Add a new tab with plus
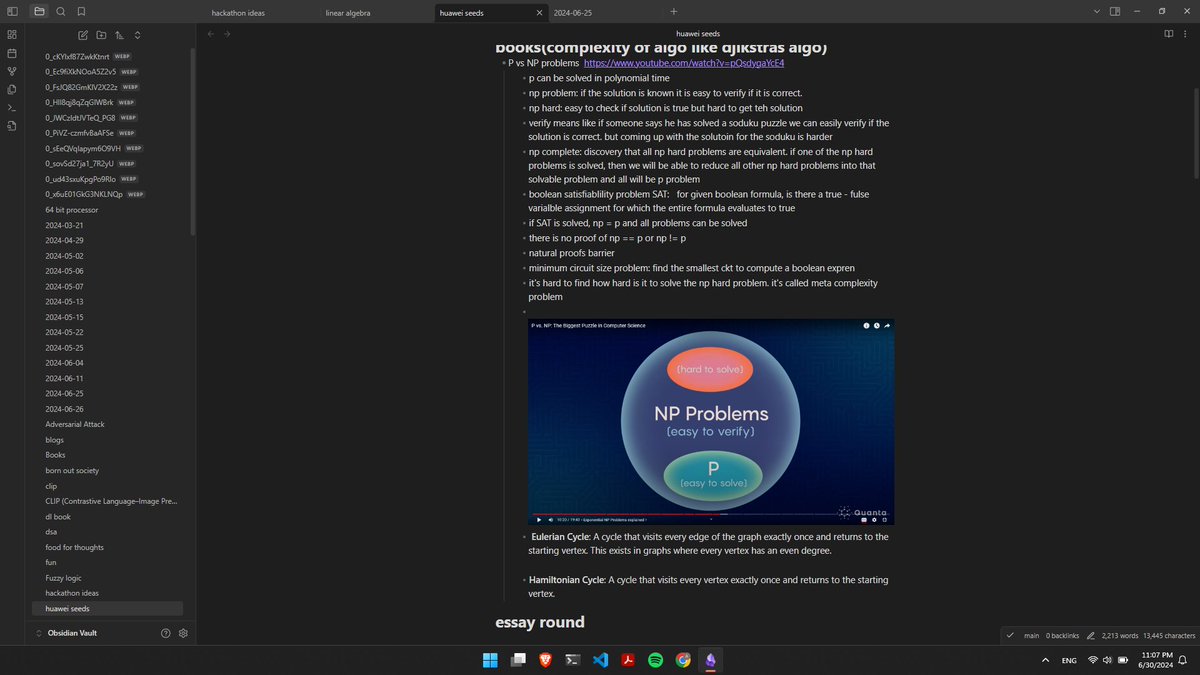This screenshot has width=1200, height=675. pos(674,11)
